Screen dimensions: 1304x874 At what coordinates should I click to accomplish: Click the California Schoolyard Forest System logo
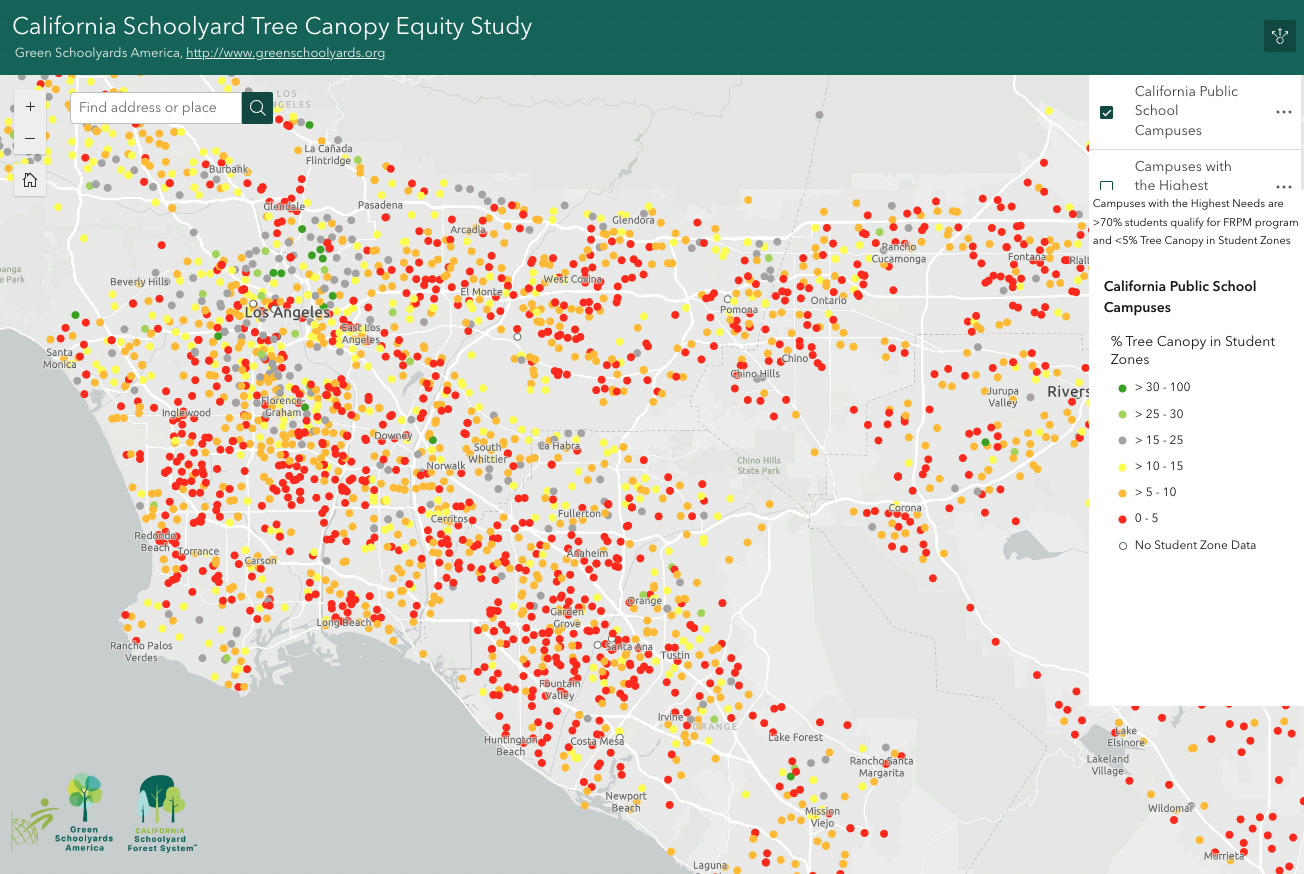(x=162, y=813)
